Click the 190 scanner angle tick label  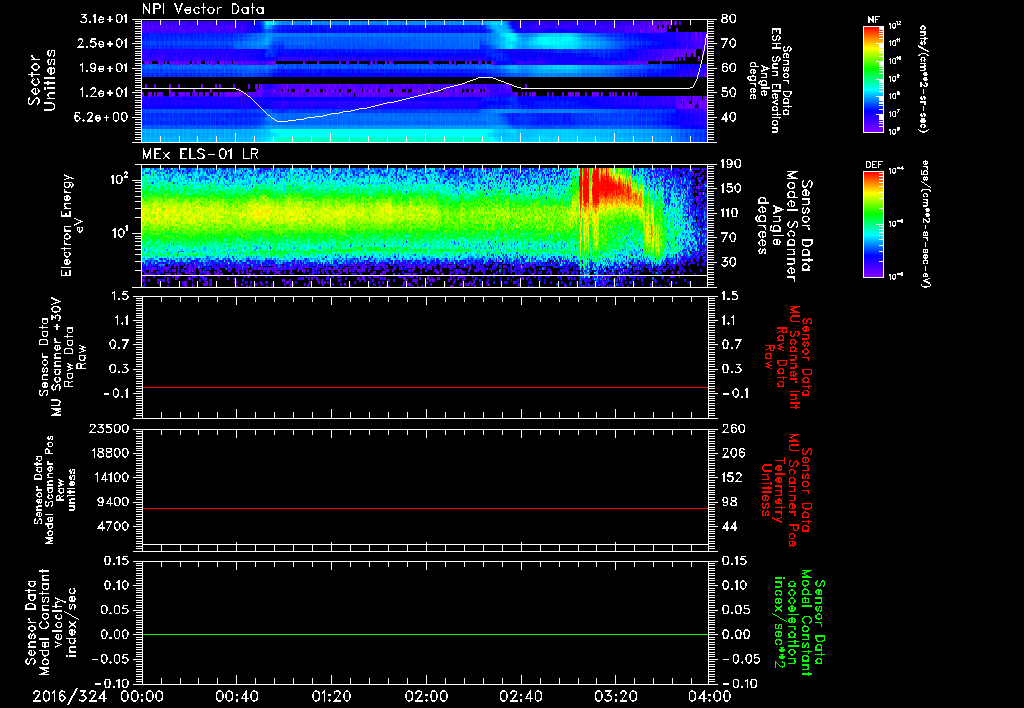(x=731, y=164)
